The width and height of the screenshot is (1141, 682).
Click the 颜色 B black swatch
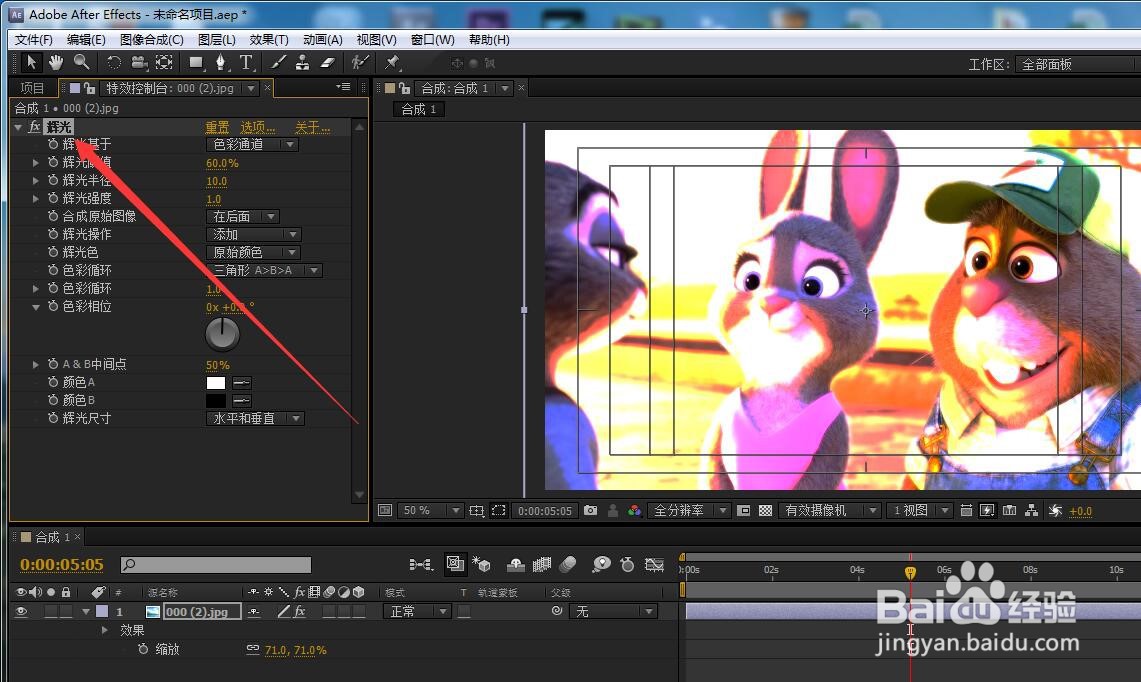click(216, 400)
